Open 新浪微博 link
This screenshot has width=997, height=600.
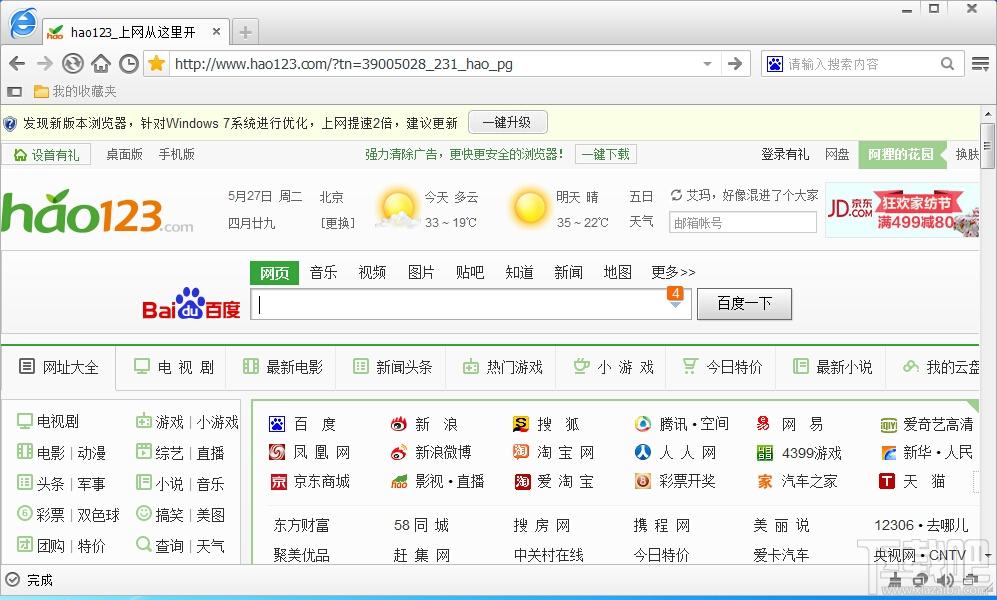431,452
